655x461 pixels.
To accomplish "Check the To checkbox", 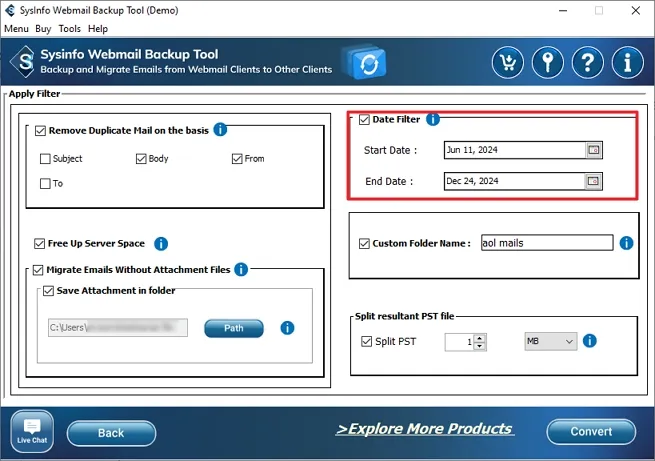I will tap(45, 184).
